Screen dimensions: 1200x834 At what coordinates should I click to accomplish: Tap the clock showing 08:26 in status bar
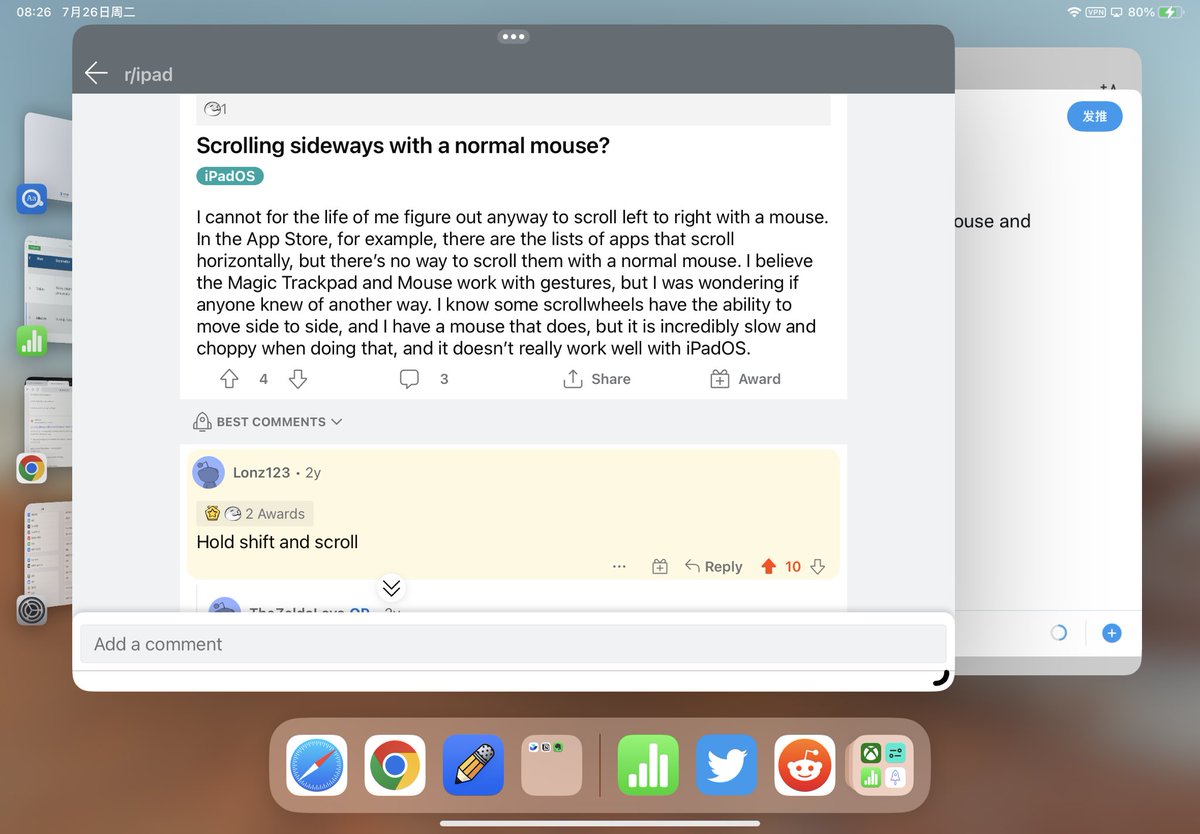pos(33,12)
